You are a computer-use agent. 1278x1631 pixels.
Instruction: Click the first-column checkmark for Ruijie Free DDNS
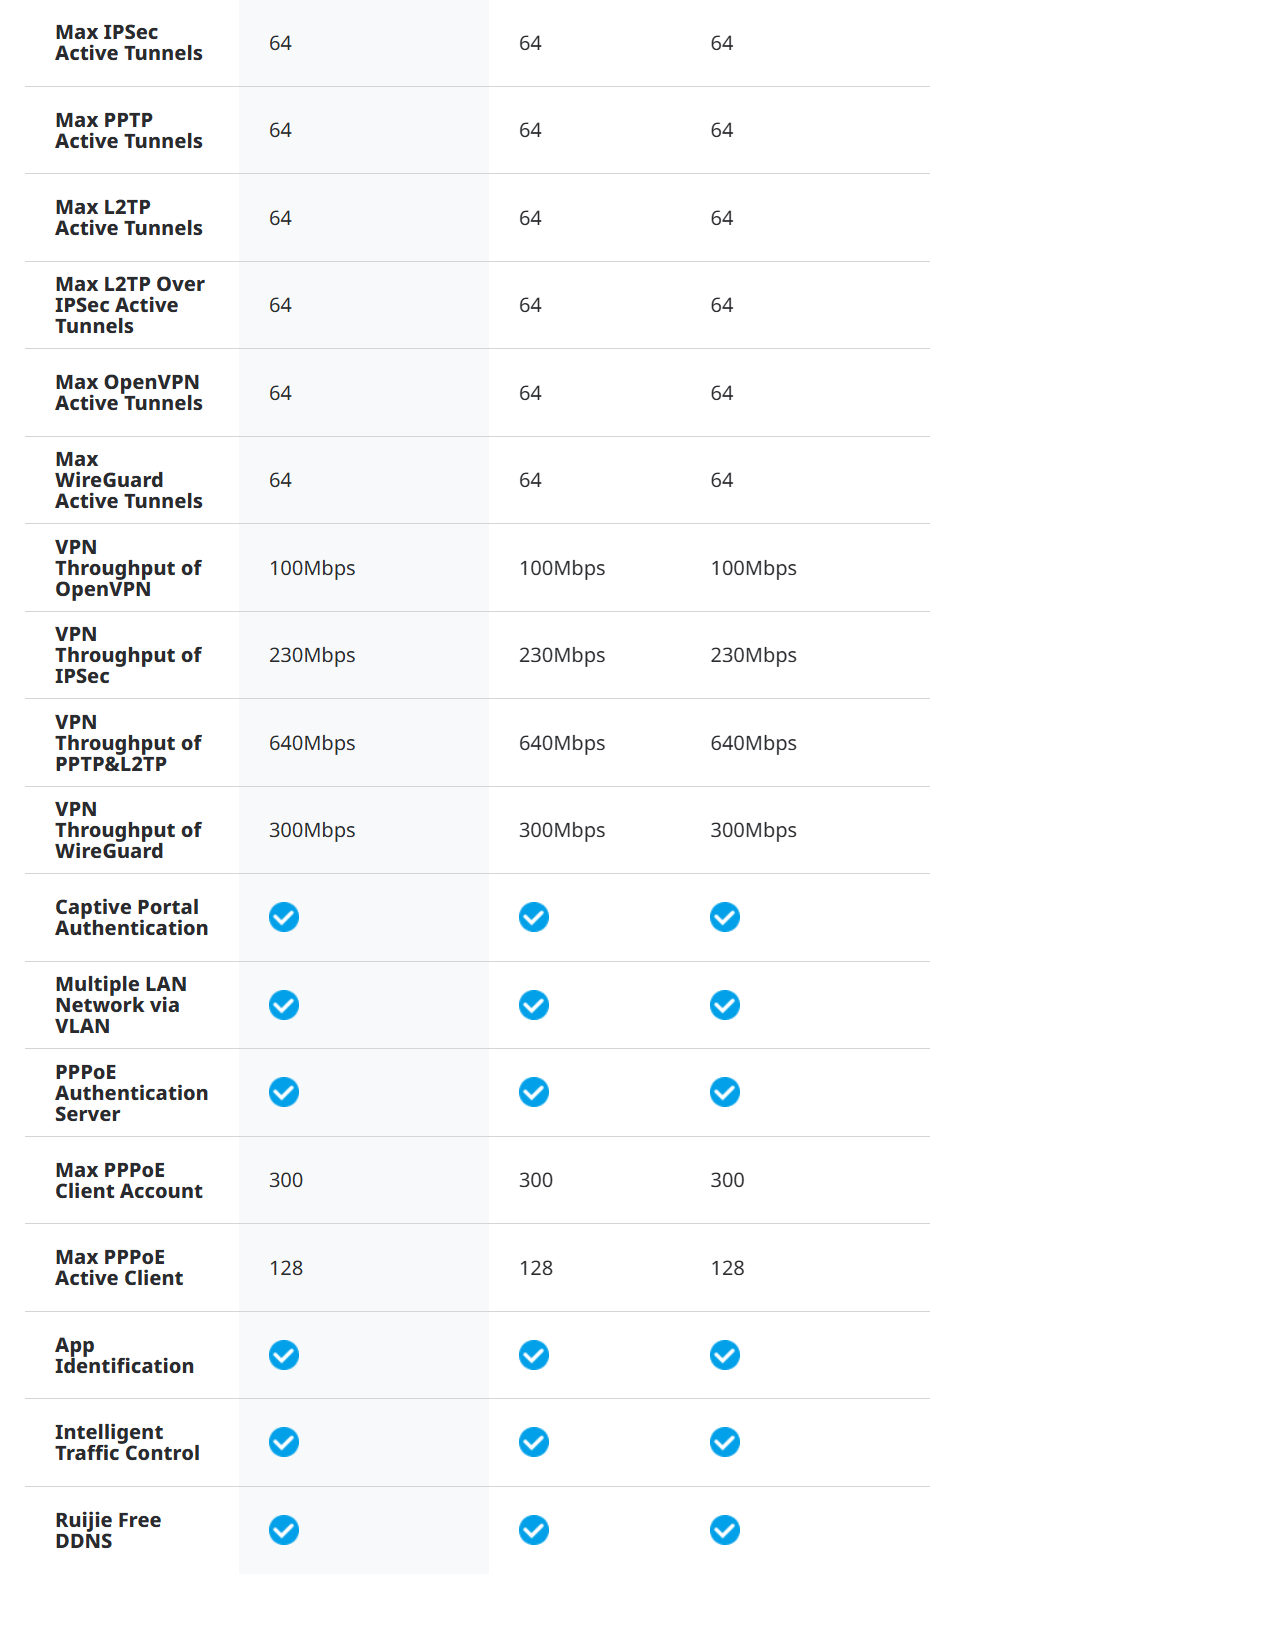coord(284,1530)
